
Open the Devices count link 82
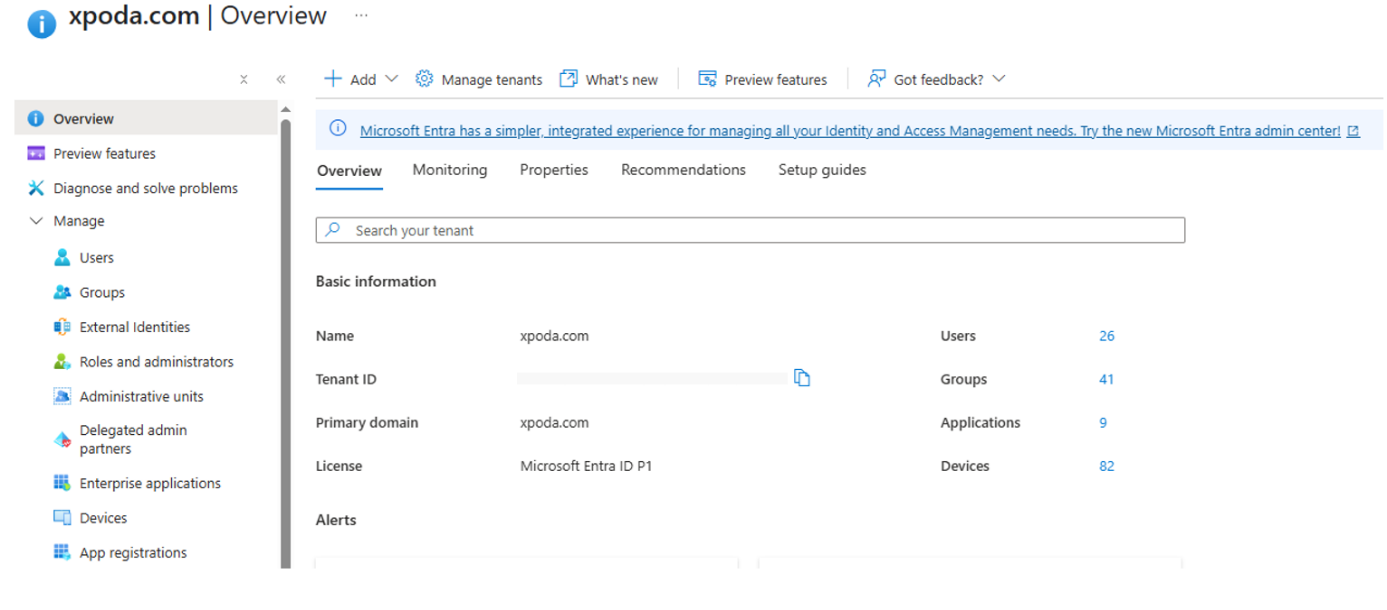[x=1106, y=466]
